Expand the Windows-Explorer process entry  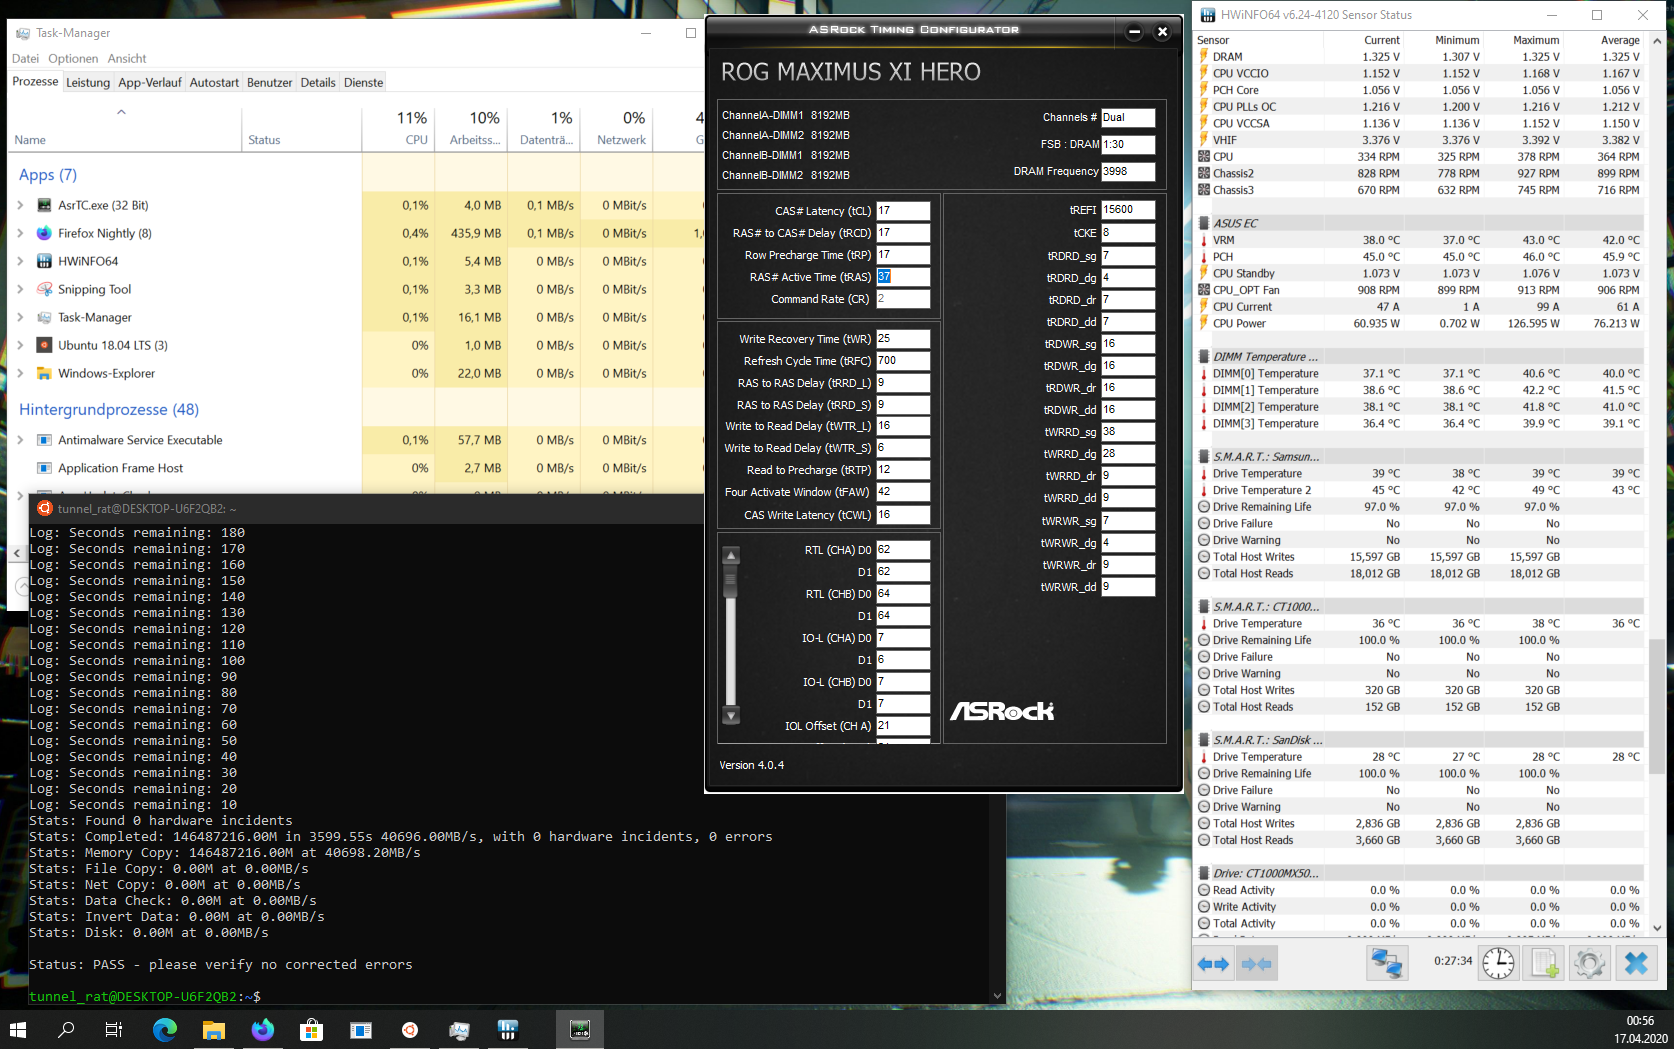tap(20, 373)
